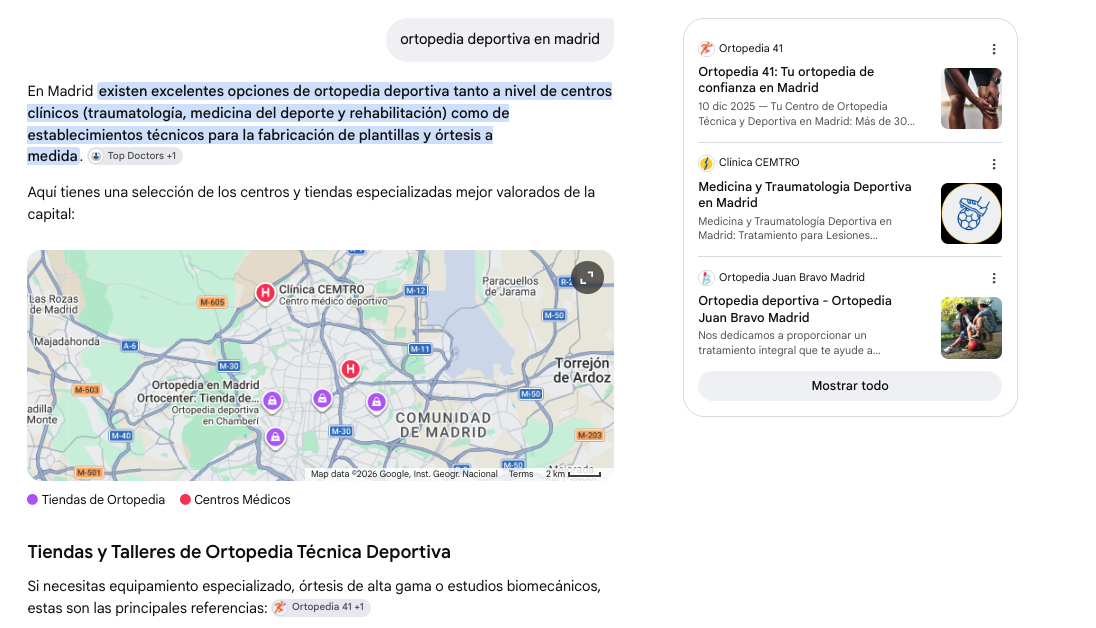Click the 'ortopedia deportiva en madrid' query bubble
Viewport: 1096px width, 628px height.
(x=500, y=39)
